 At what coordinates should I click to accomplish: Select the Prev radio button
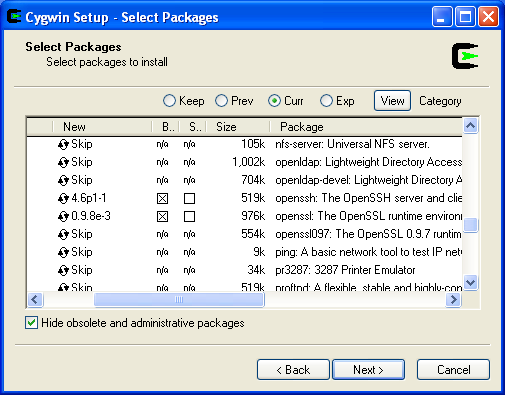(221, 101)
